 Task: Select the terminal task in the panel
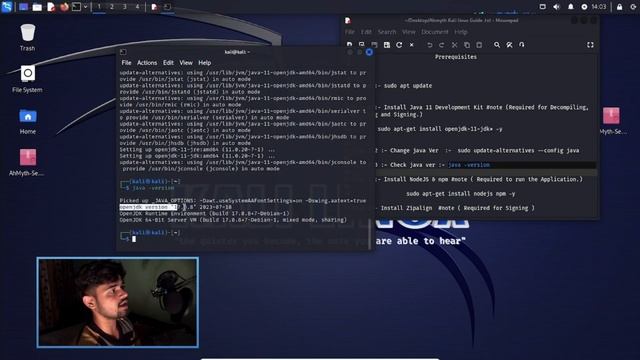(167, 7)
